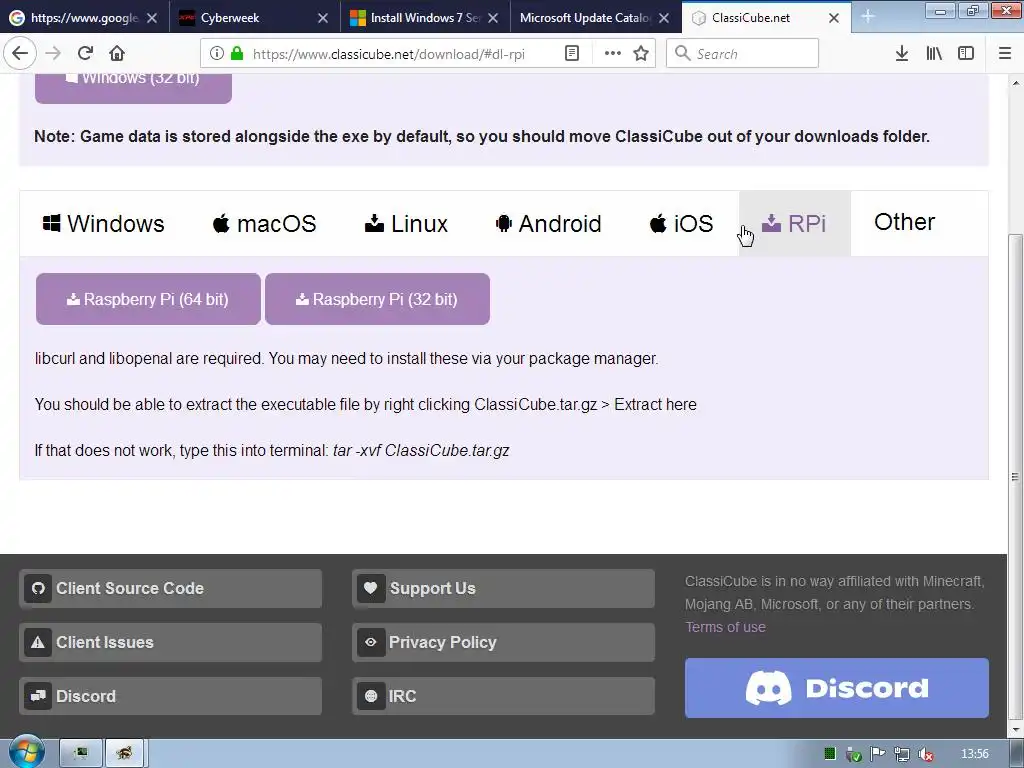Close the Google tab
1024x768 pixels.
(152, 18)
